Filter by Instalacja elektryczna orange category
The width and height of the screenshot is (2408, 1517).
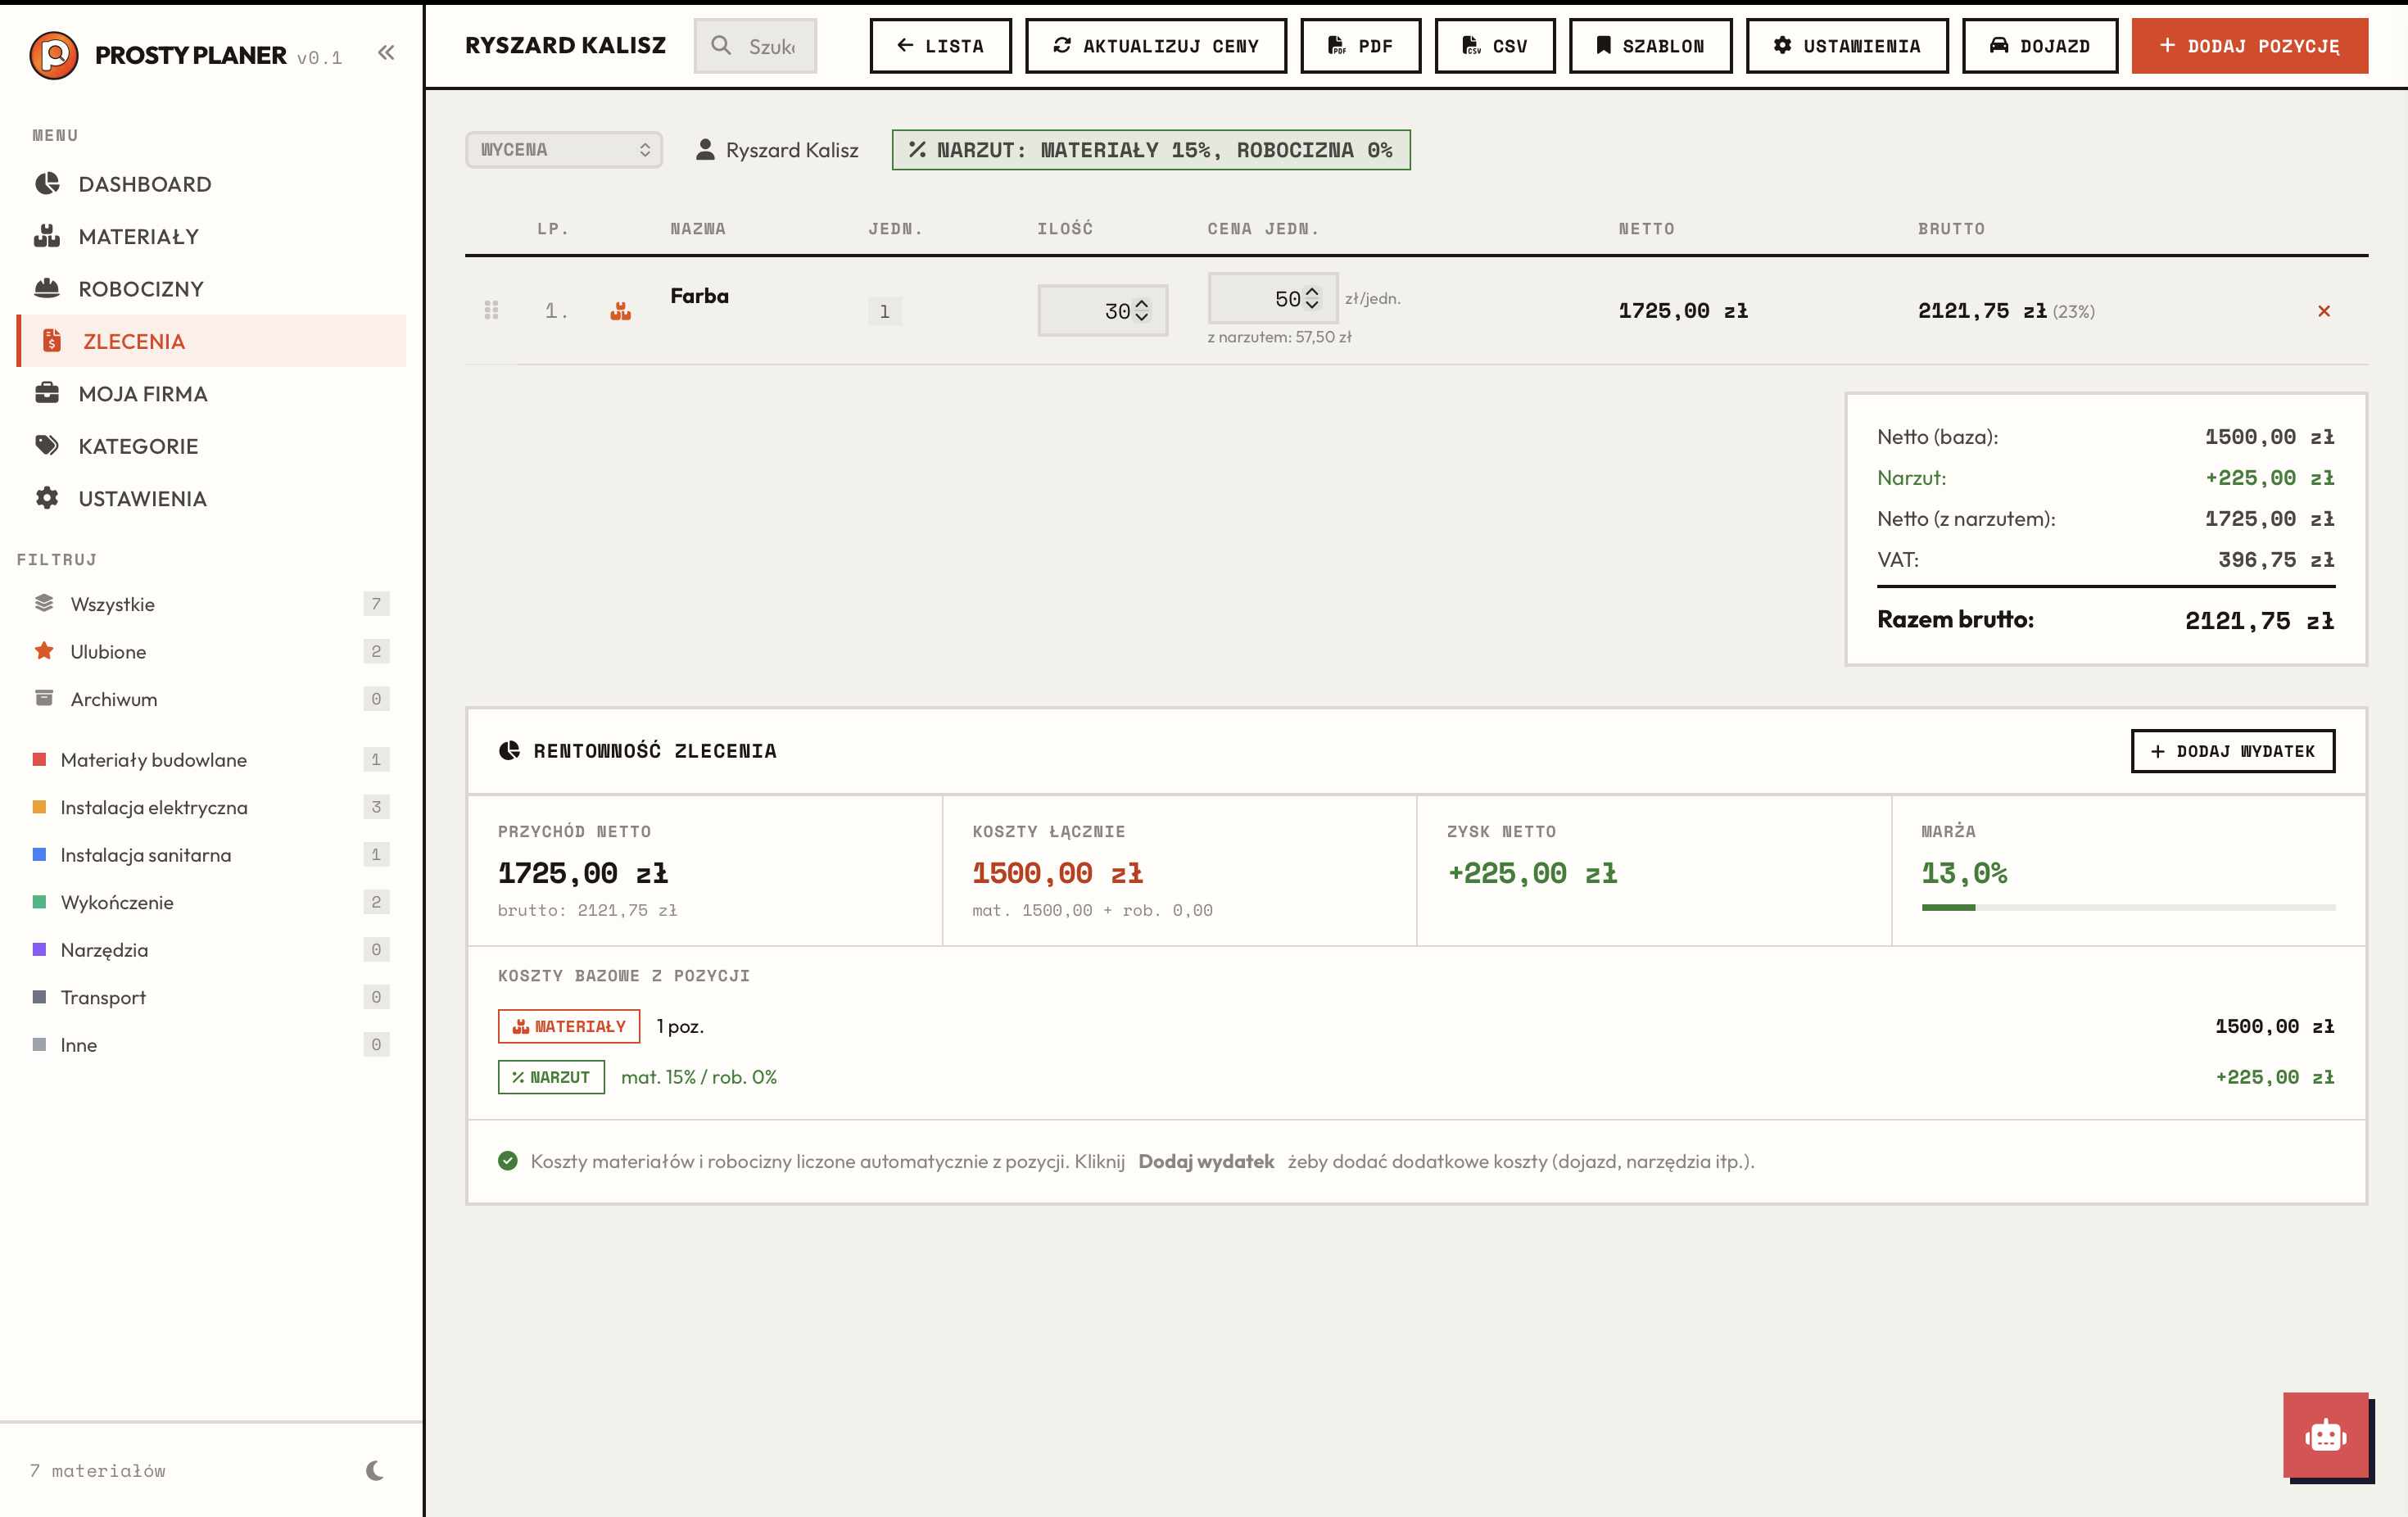click(x=153, y=807)
